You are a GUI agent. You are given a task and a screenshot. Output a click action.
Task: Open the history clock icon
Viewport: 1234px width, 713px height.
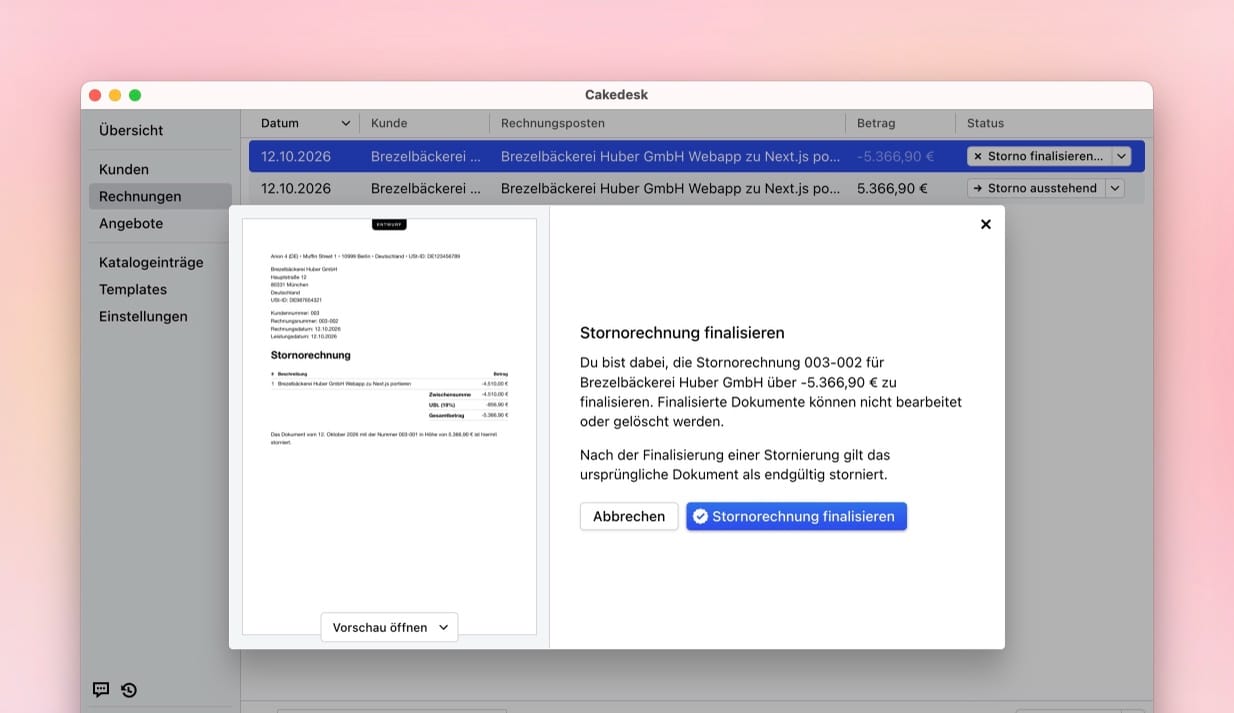click(129, 689)
